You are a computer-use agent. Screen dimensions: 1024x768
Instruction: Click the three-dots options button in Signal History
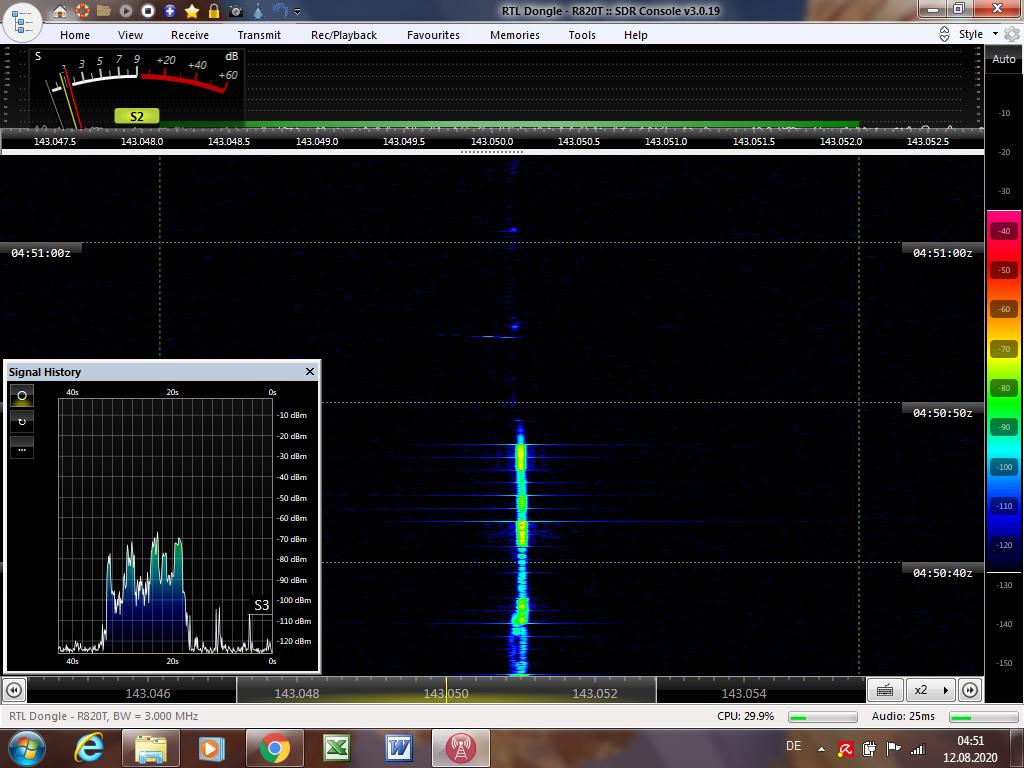click(x=22, y=449)
